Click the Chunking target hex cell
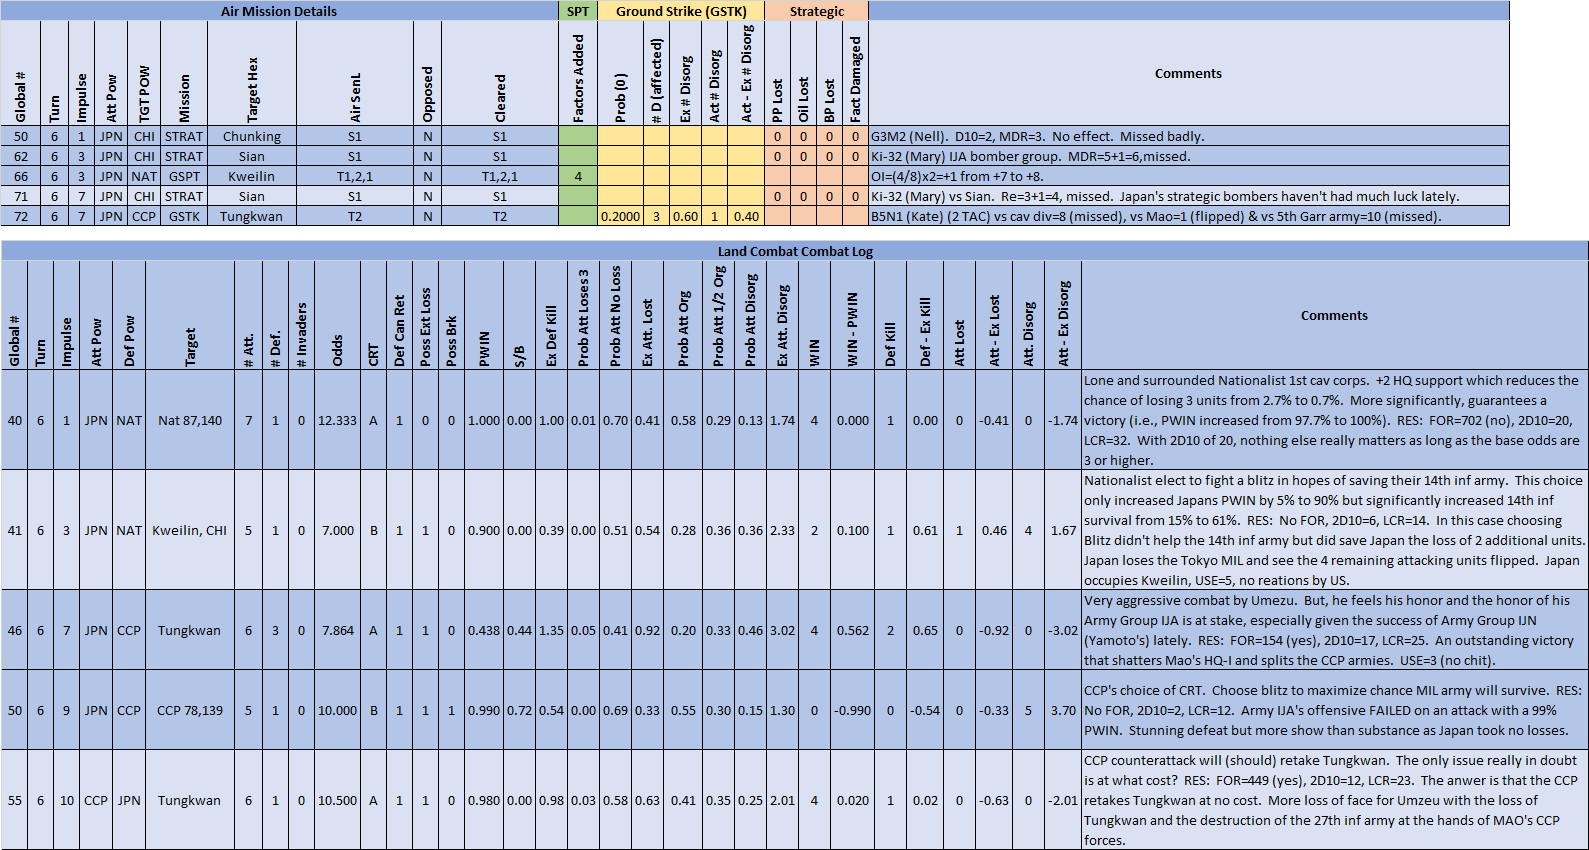The image size is (1589, 850). (x=252, y=136)
